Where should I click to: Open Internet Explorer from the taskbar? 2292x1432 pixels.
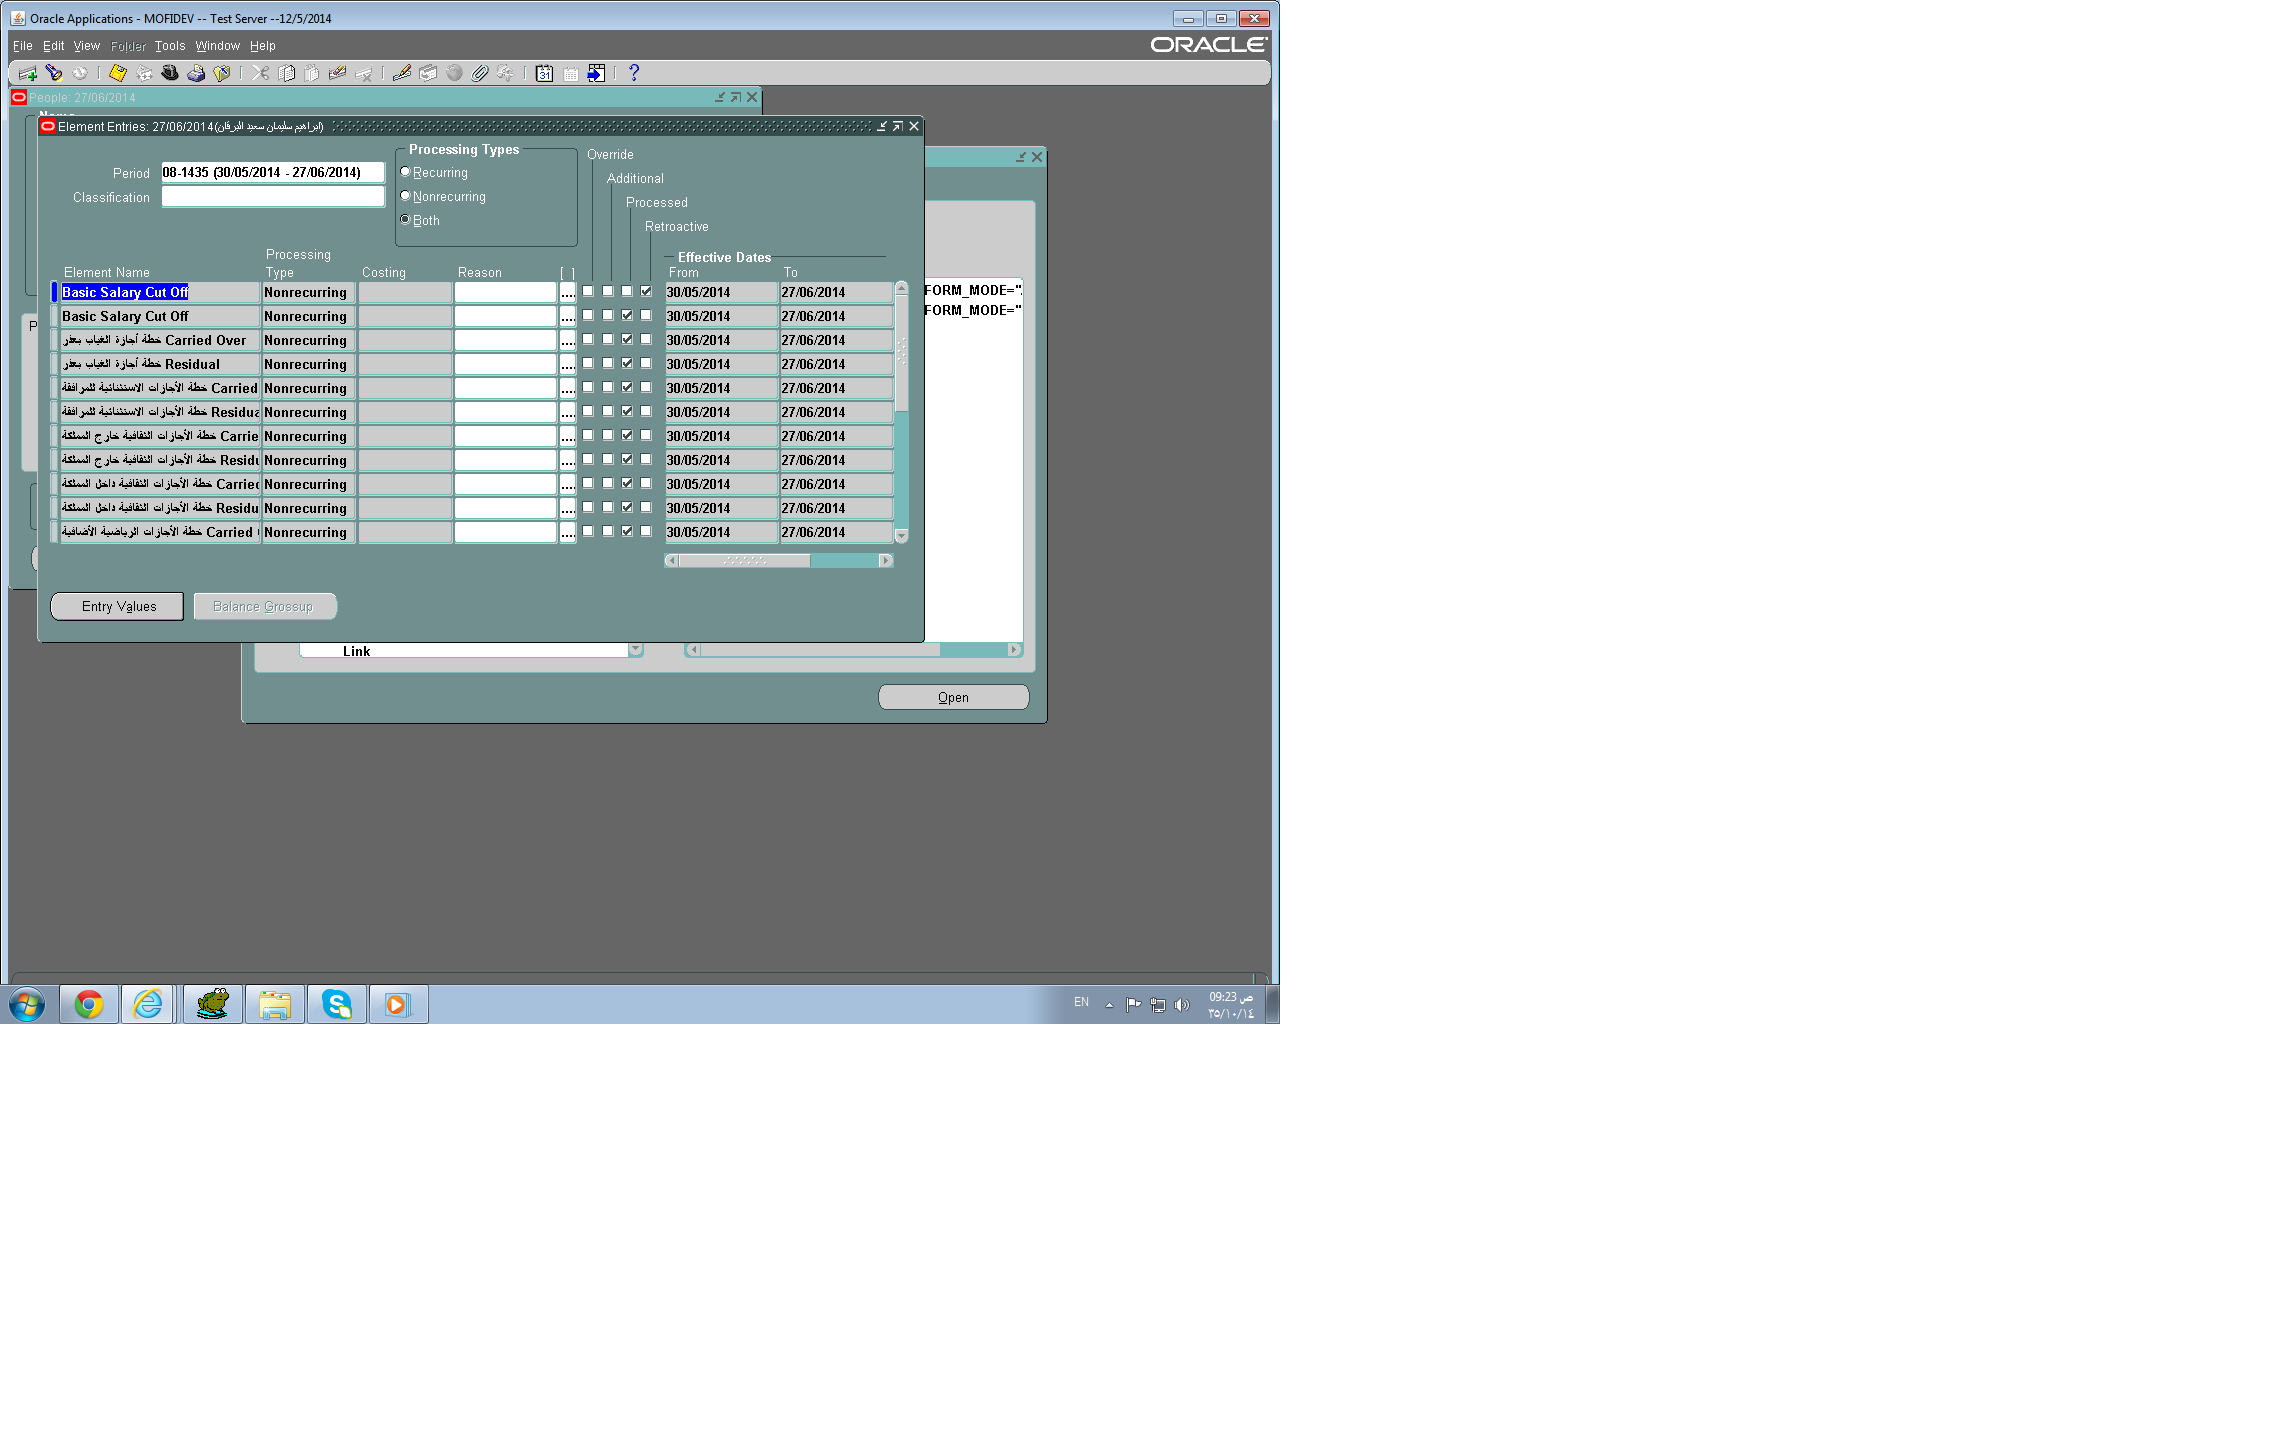[x=148, y=1004]
